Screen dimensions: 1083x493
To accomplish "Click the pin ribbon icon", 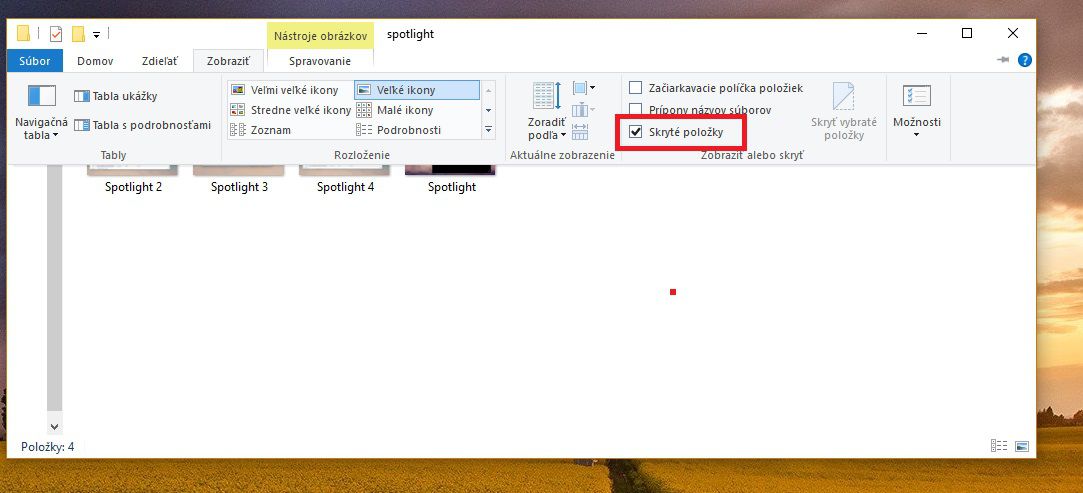I will tap(1004, 60).
